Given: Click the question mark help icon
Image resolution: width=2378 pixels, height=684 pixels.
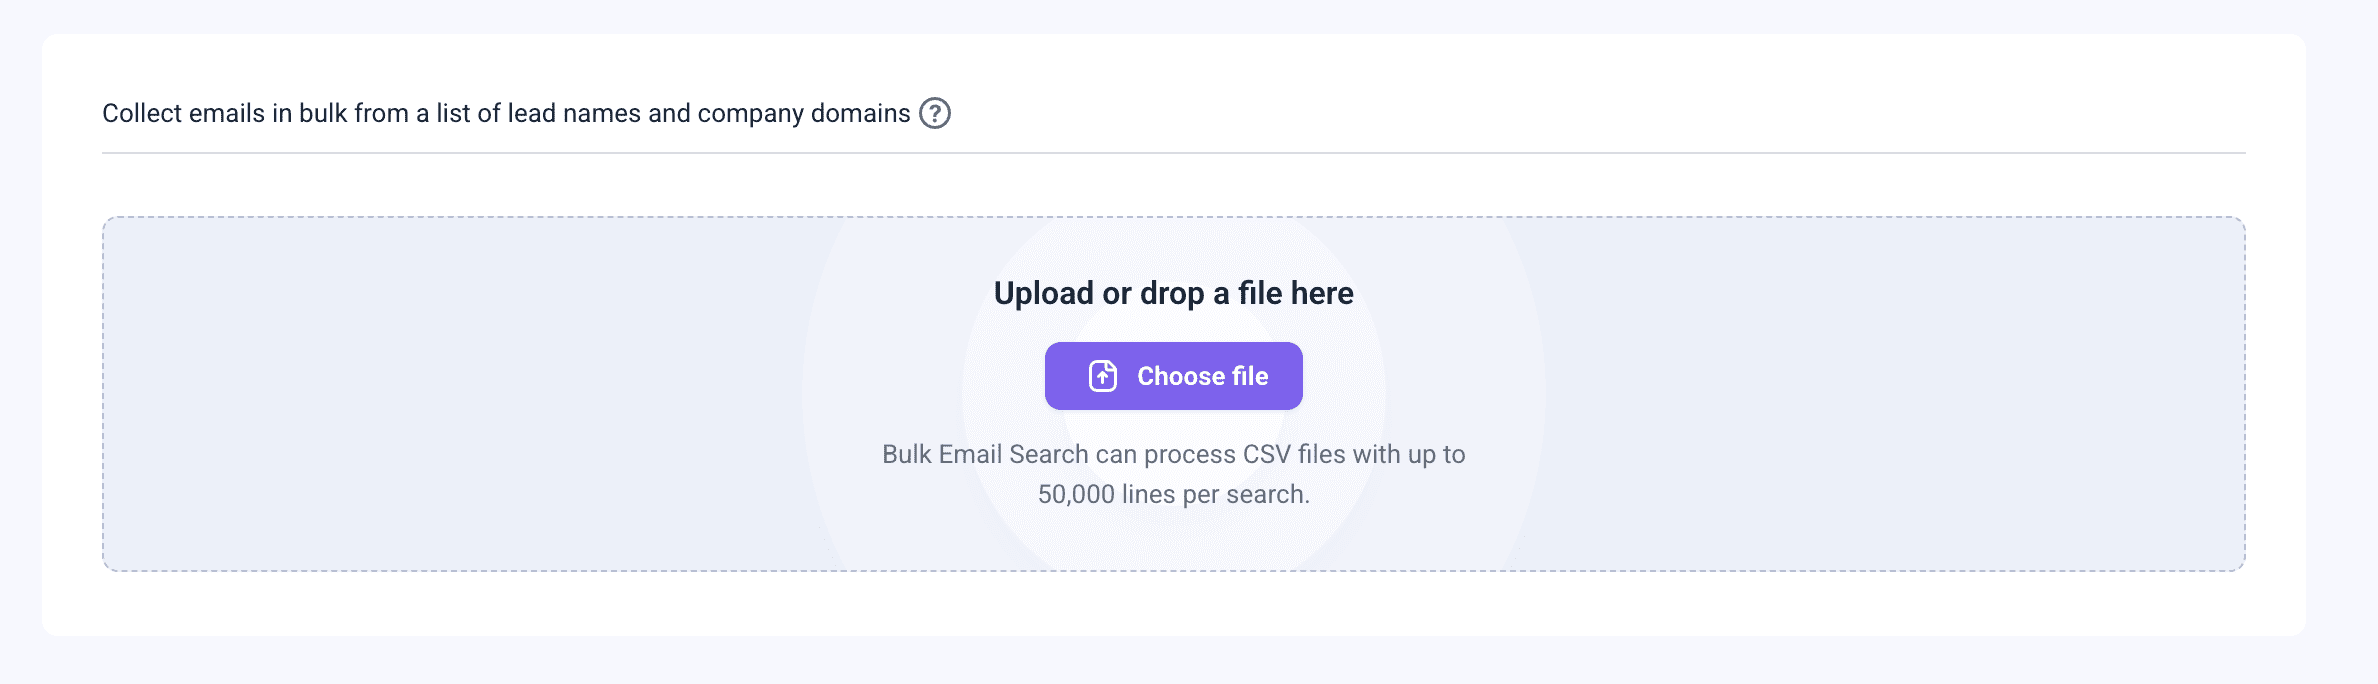Looking at the screenshot, I should tap(935, 113).
